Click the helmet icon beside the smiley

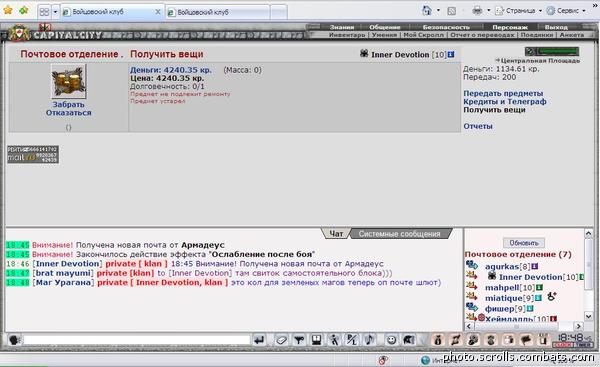409,340
